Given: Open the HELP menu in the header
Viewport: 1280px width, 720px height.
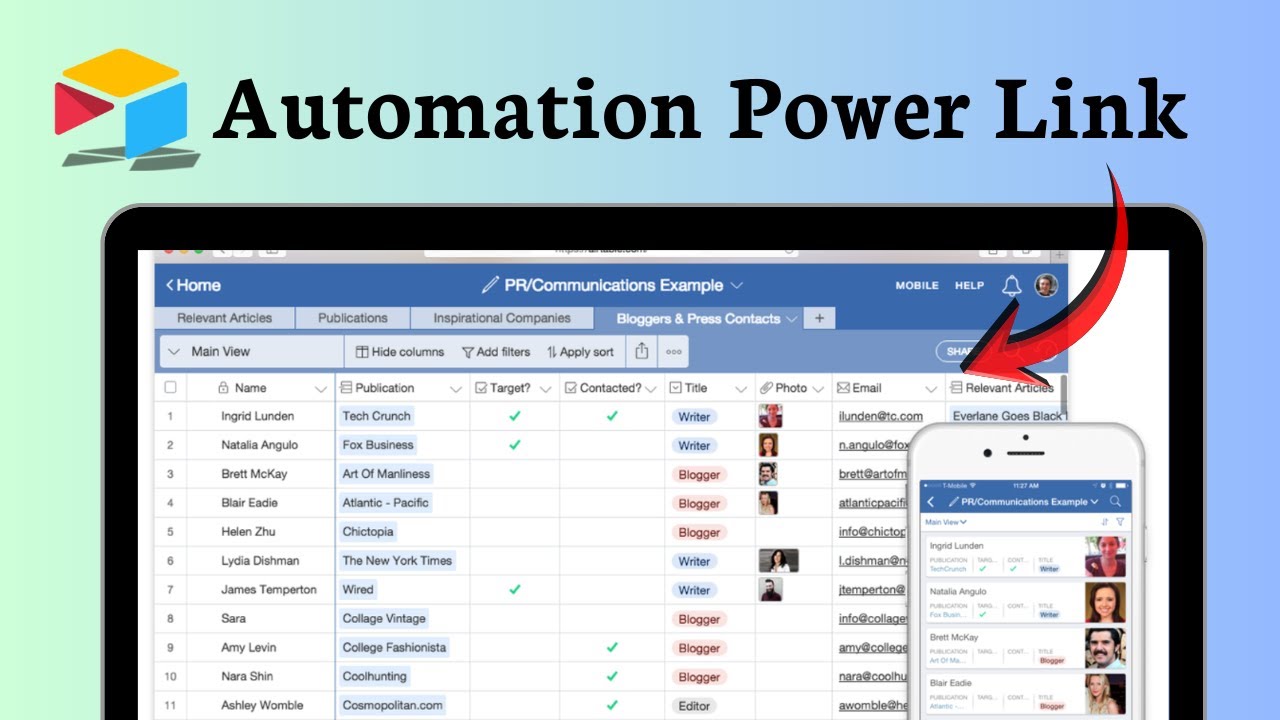Looking at the screenshot, I should click(x=969, y=286).
